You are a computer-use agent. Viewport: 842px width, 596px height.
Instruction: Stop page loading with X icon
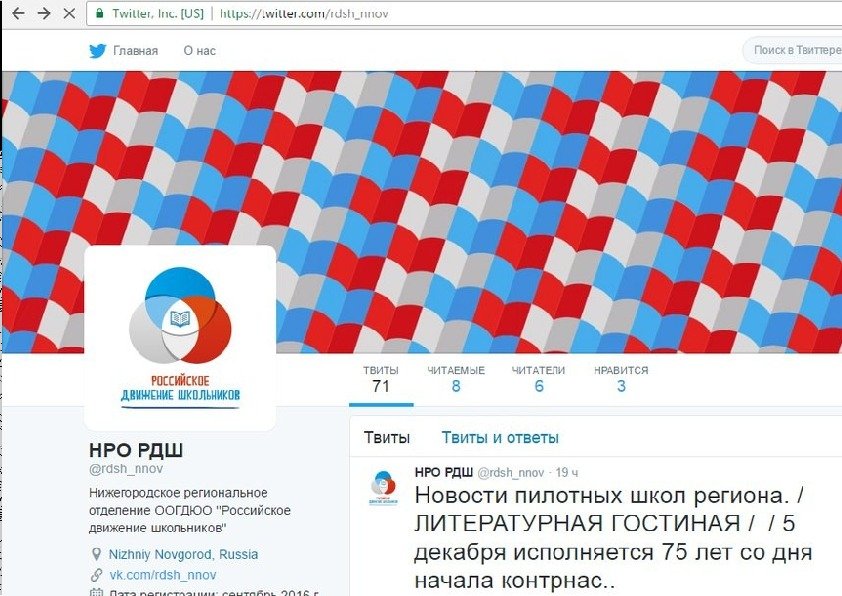point(69,13)
